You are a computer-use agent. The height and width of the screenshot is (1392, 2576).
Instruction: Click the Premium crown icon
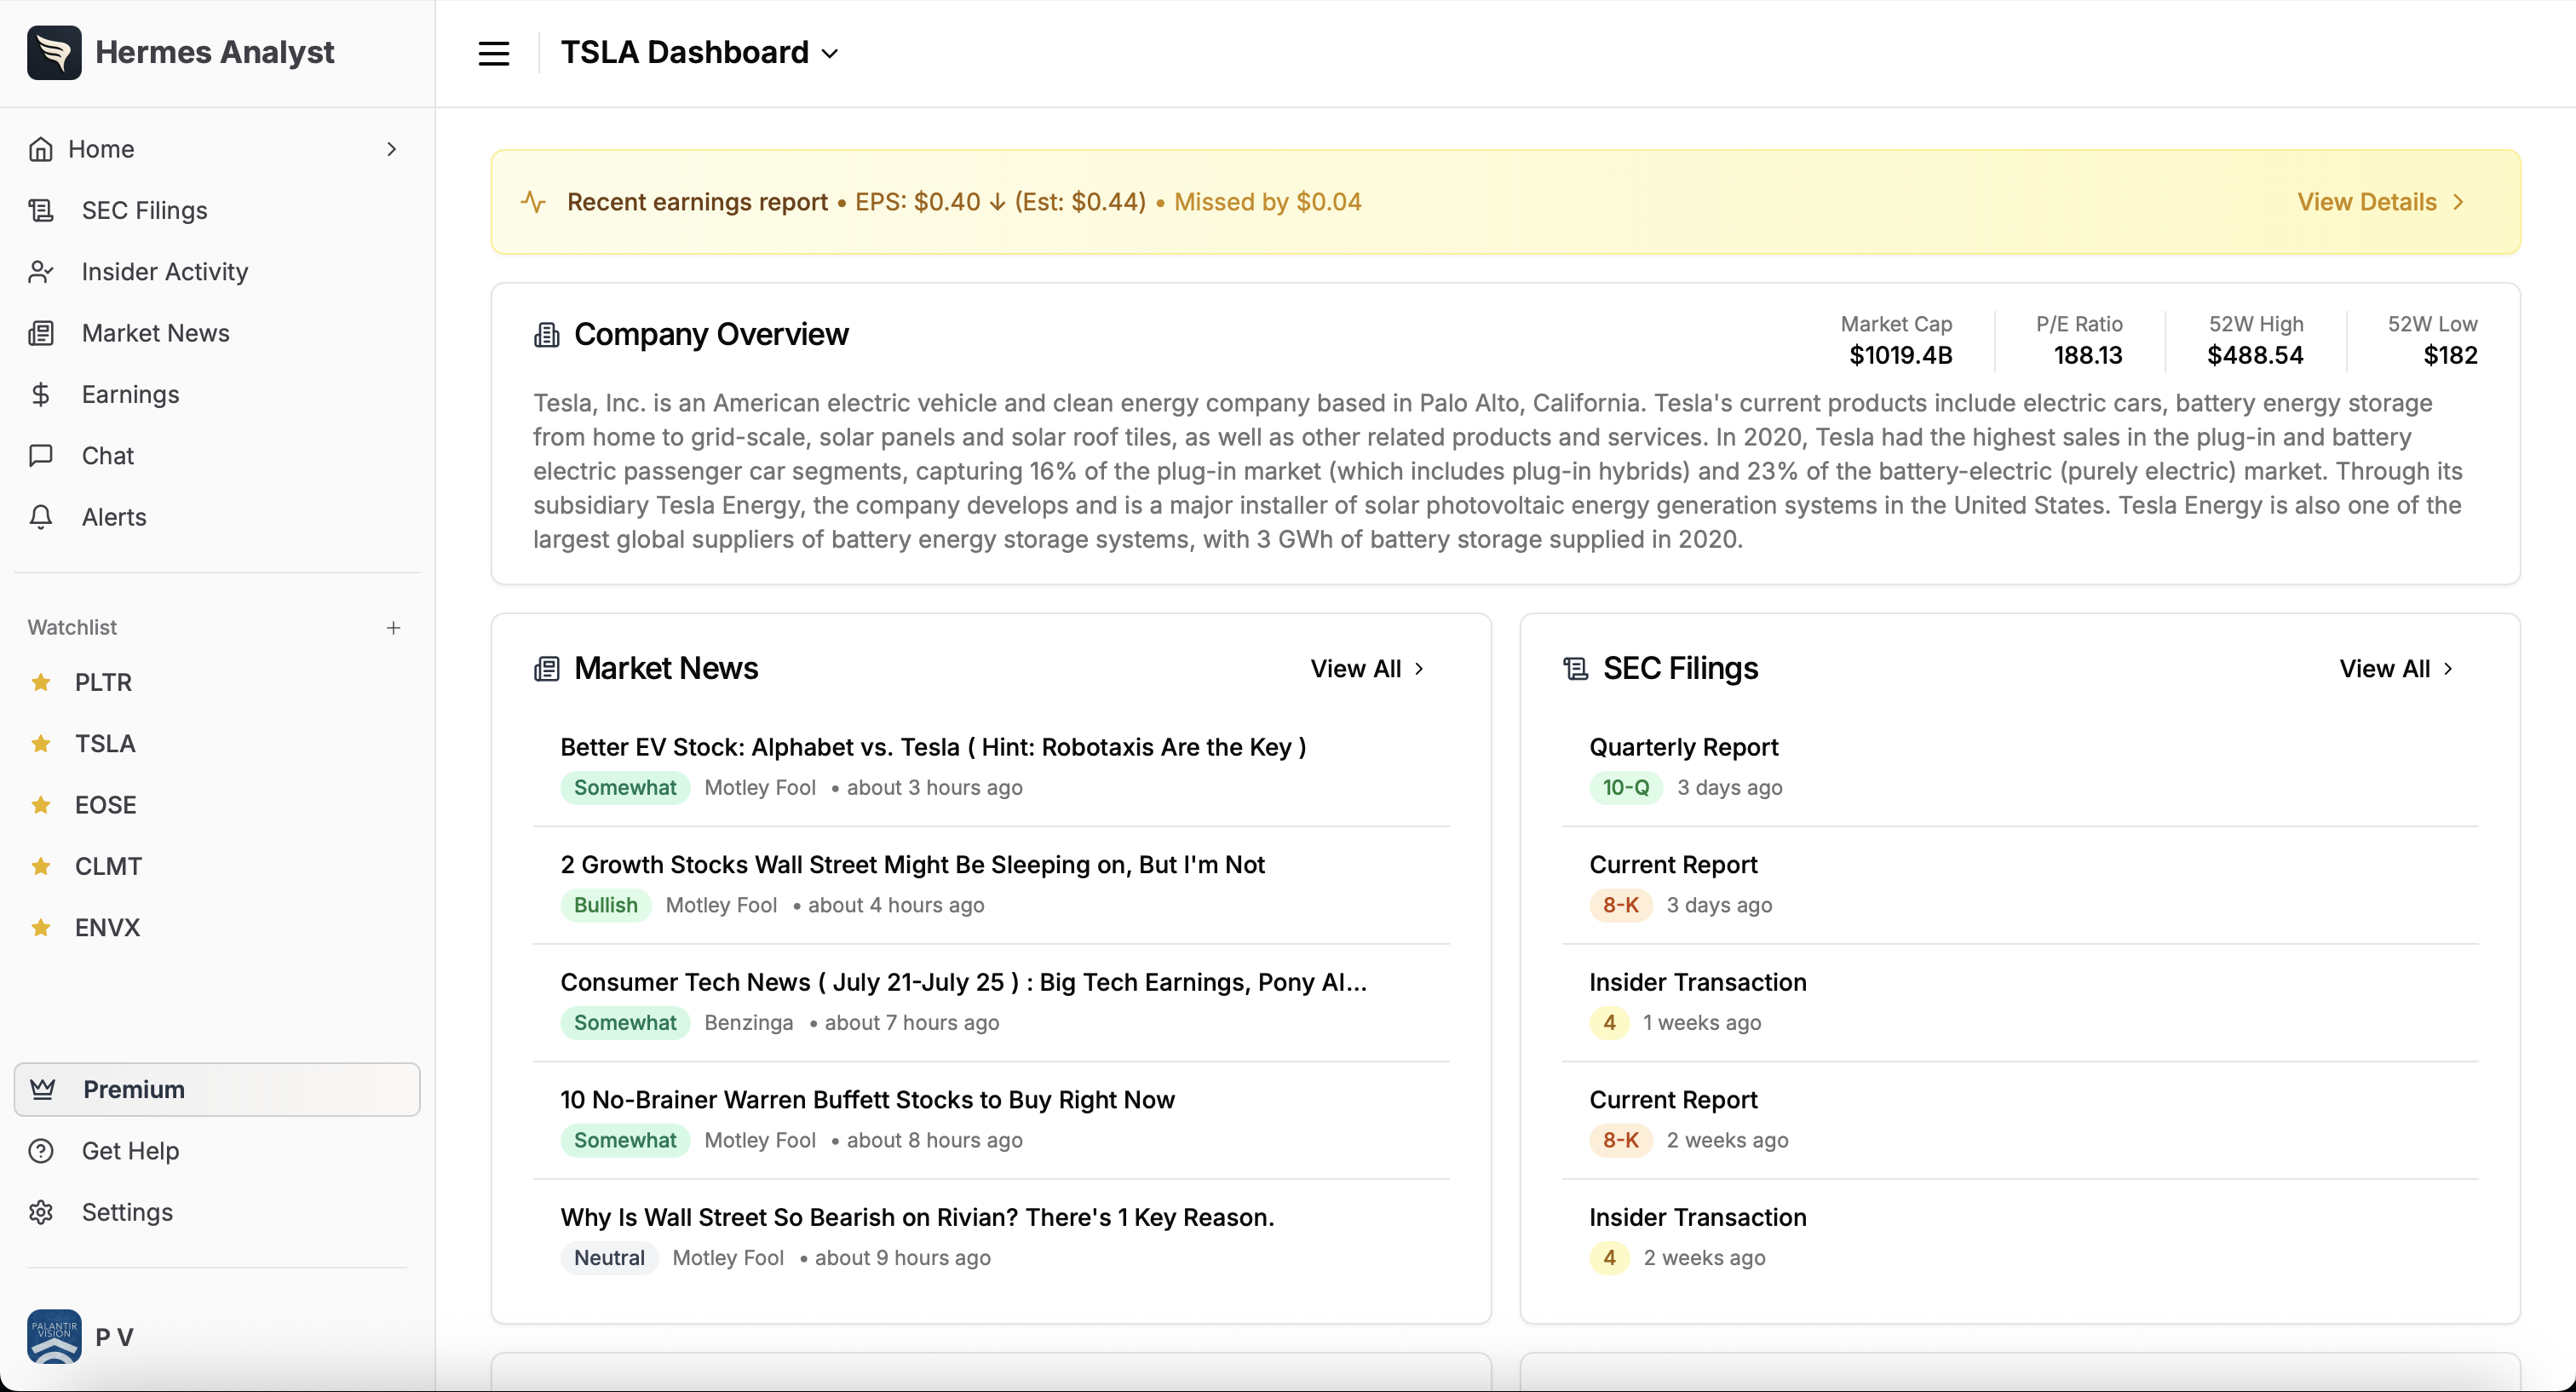click(x=42, y=1089)
